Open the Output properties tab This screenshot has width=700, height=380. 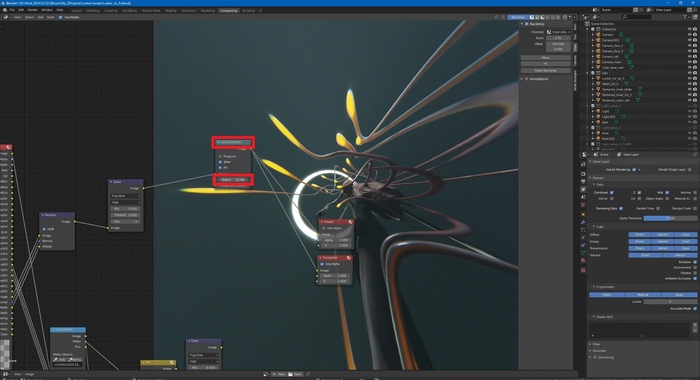coord(583,181)
